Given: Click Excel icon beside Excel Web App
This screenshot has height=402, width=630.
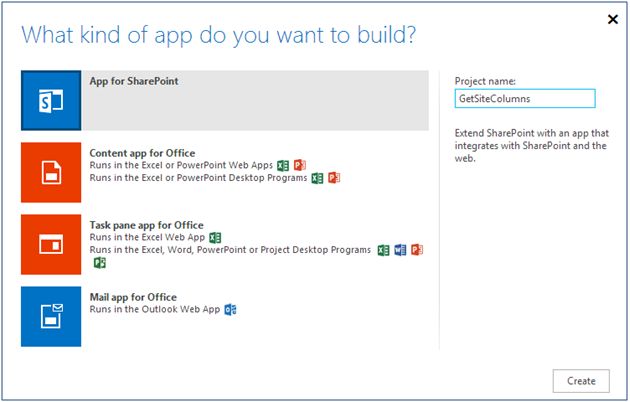Looking at the screenshot, I should [x=215, y=238].
